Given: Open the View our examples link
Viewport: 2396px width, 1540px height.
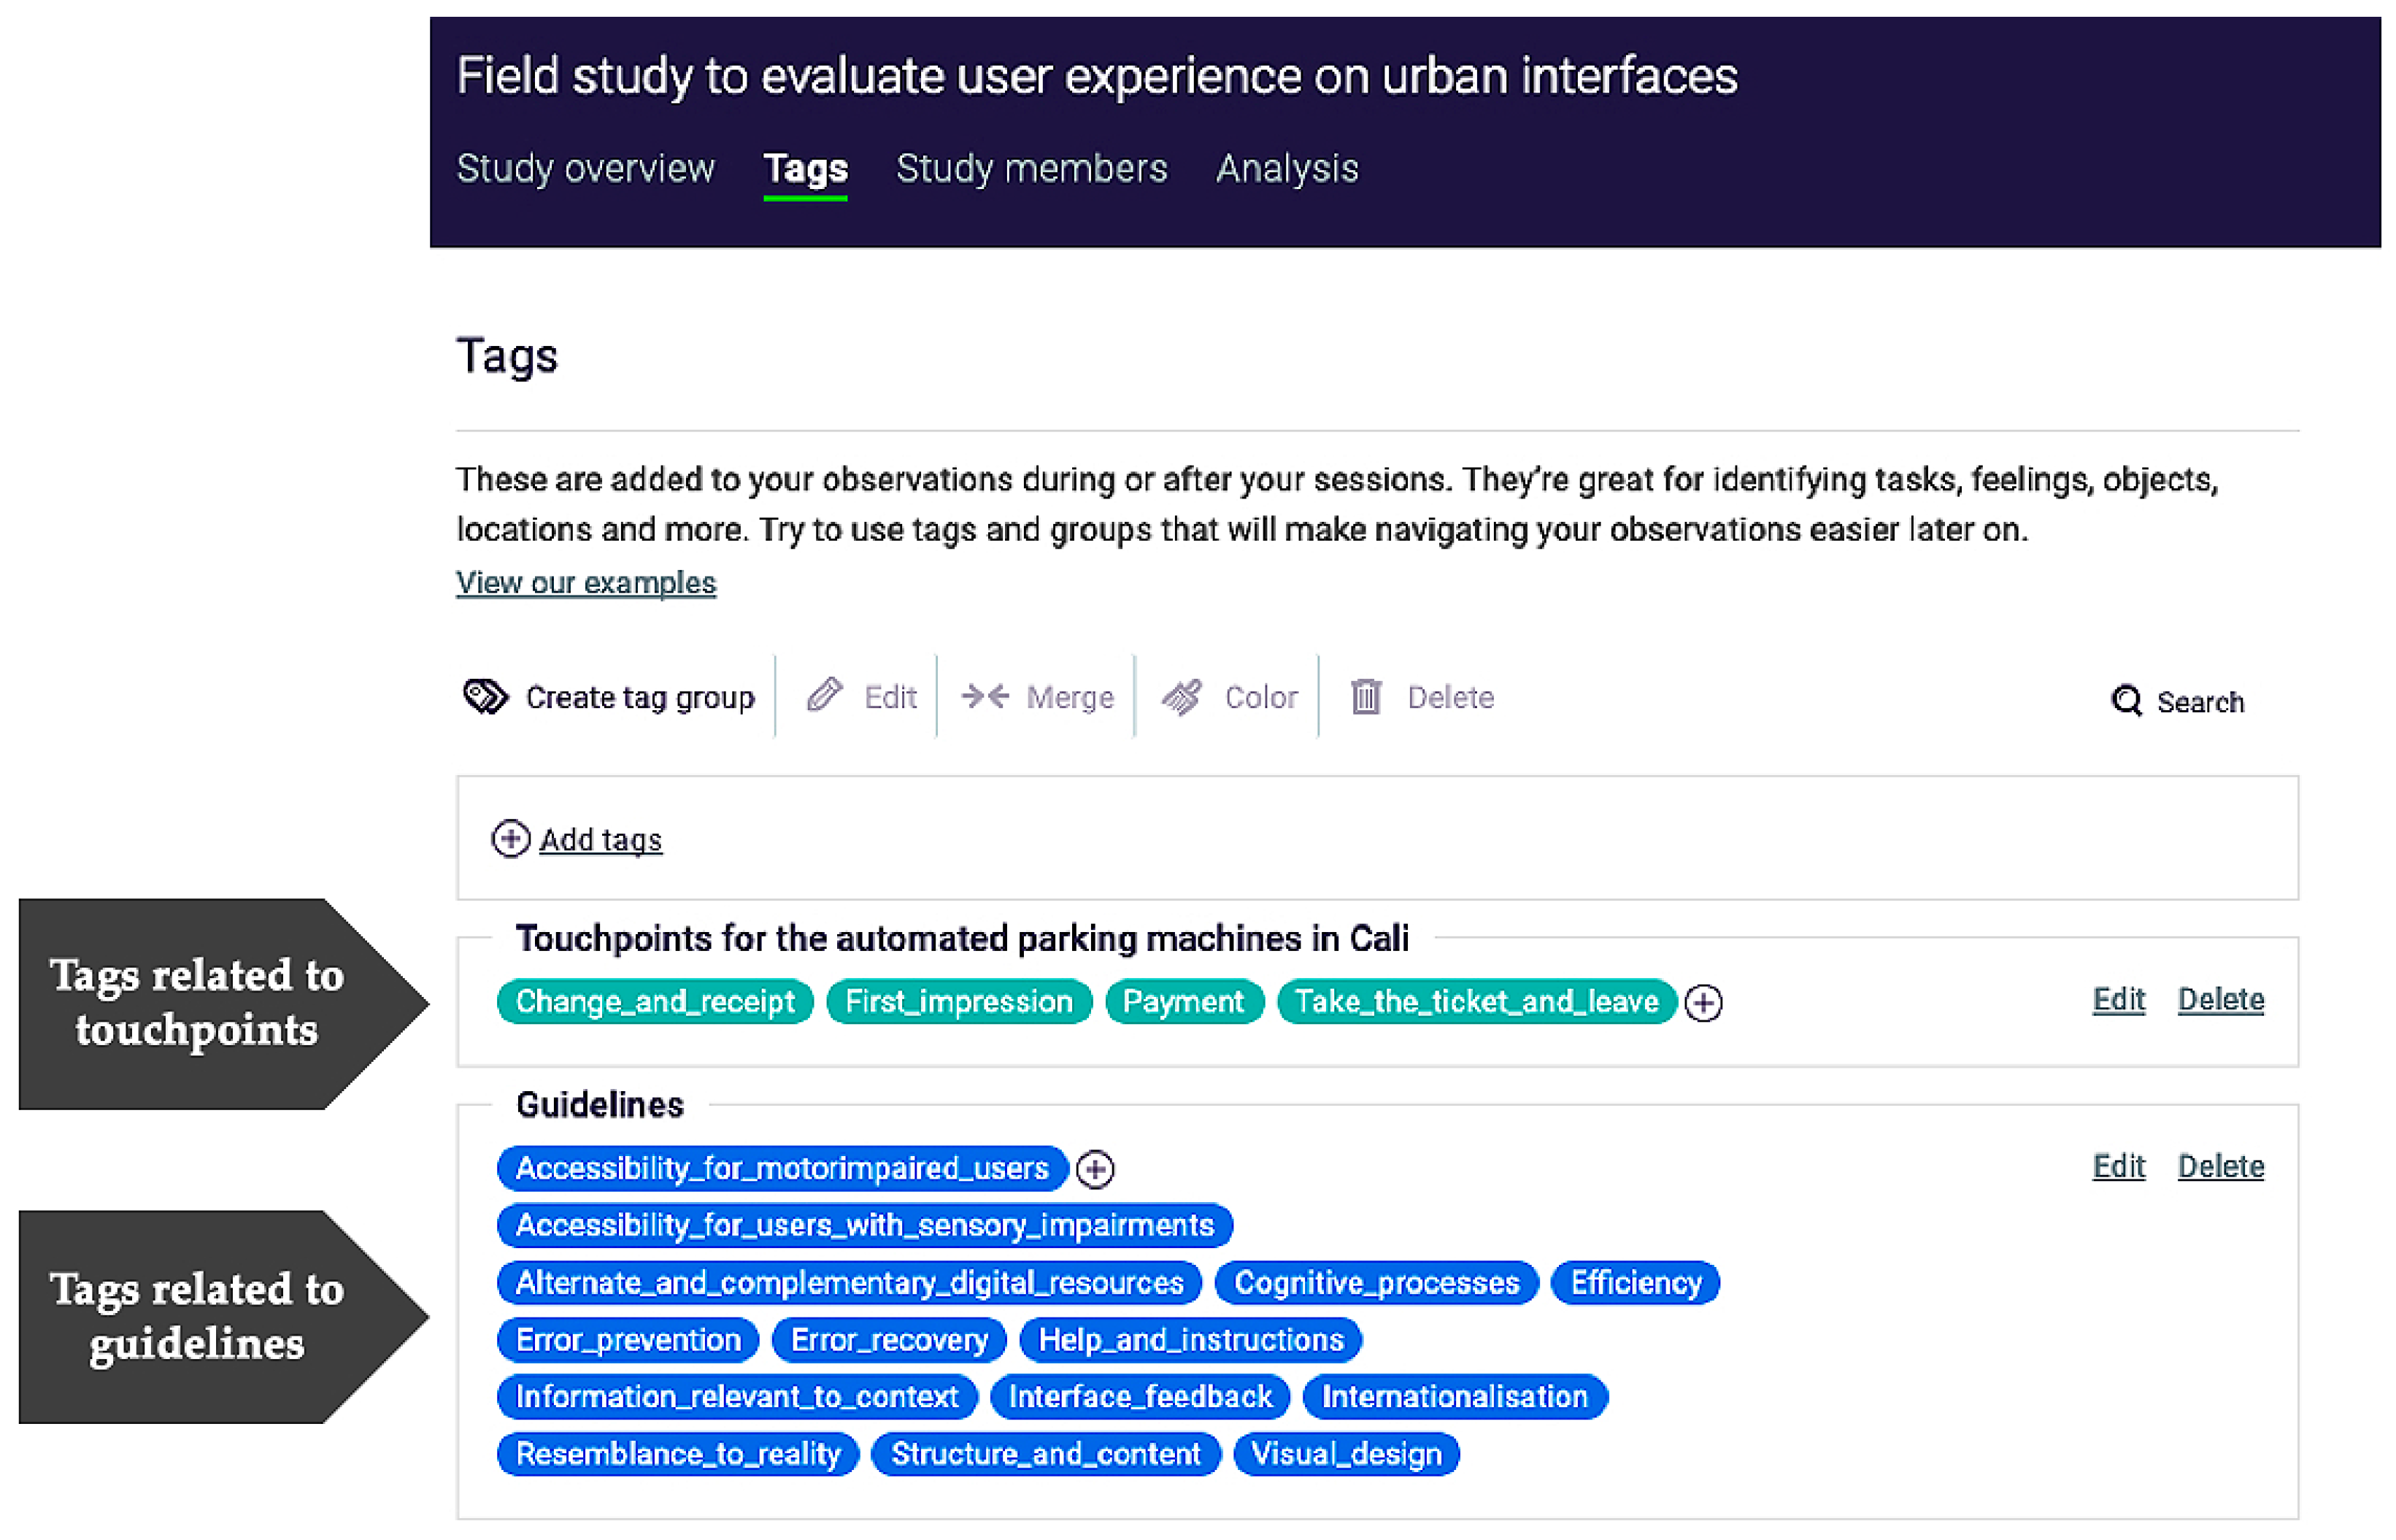Looking at the screenshot, I should point(586,582).
